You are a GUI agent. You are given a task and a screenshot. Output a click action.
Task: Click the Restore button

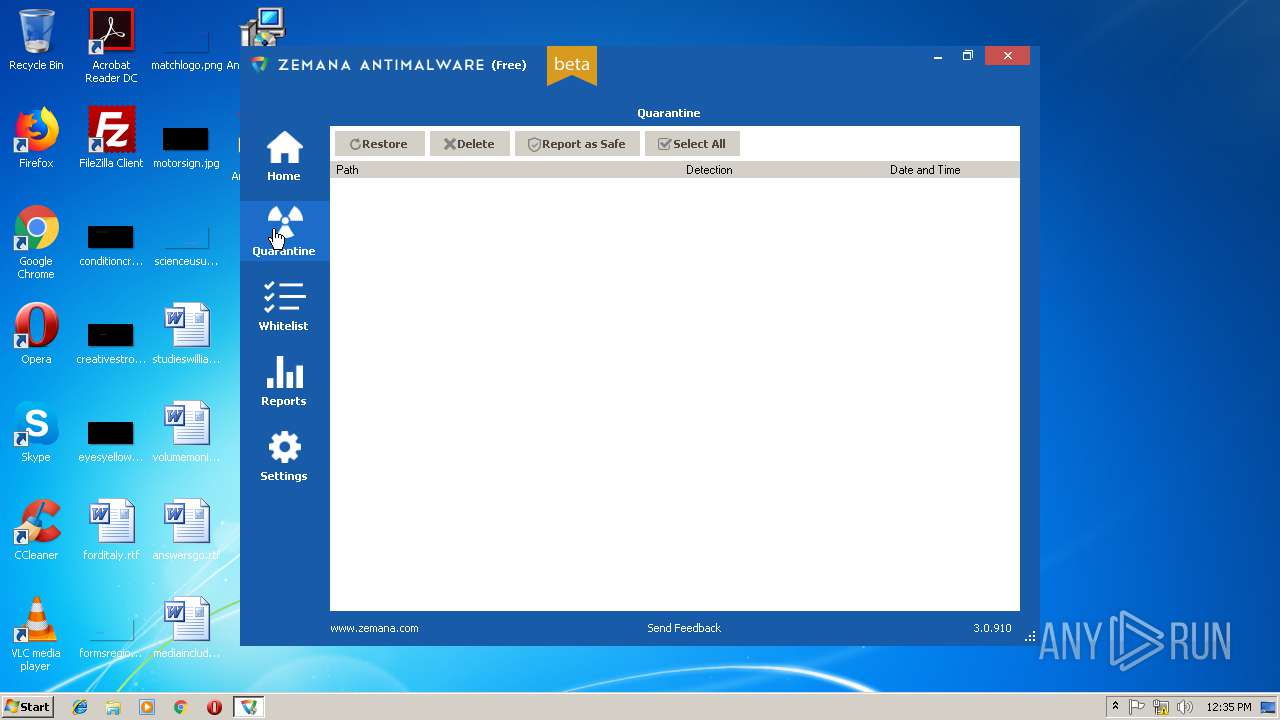pyautogui.click(x=379, y=144)
